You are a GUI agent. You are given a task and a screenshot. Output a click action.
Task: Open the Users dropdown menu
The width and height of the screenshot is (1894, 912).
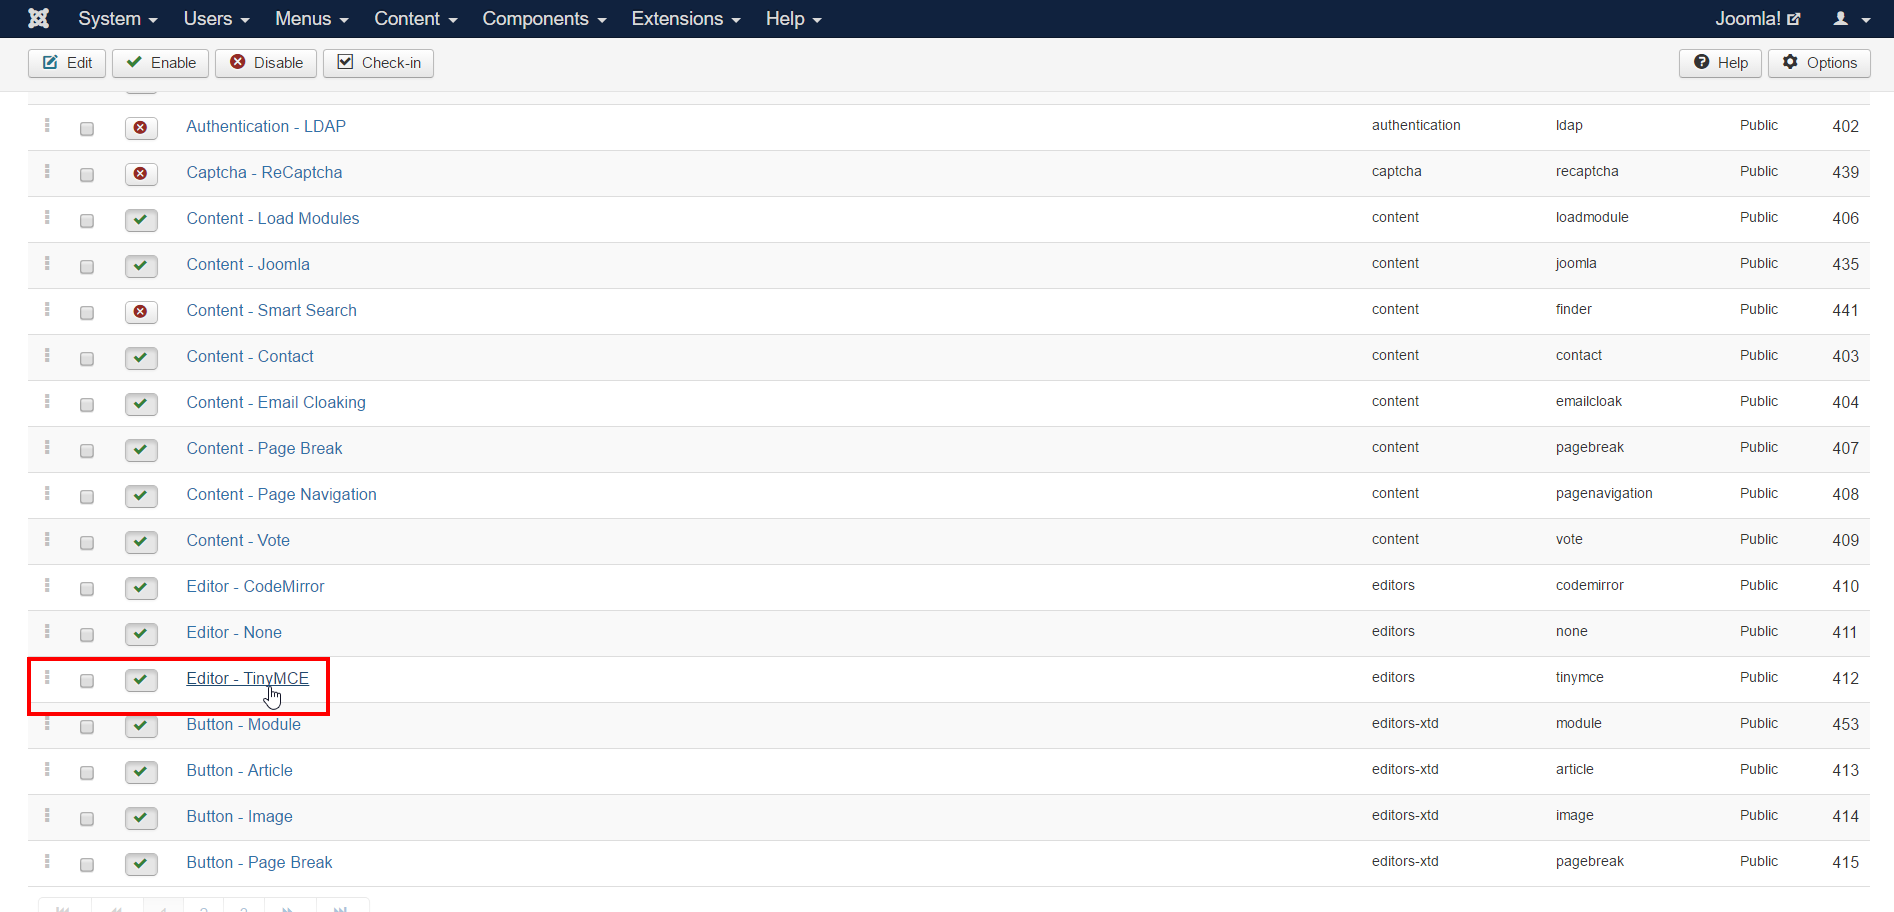pyautogui.click(x=216, y=19)
